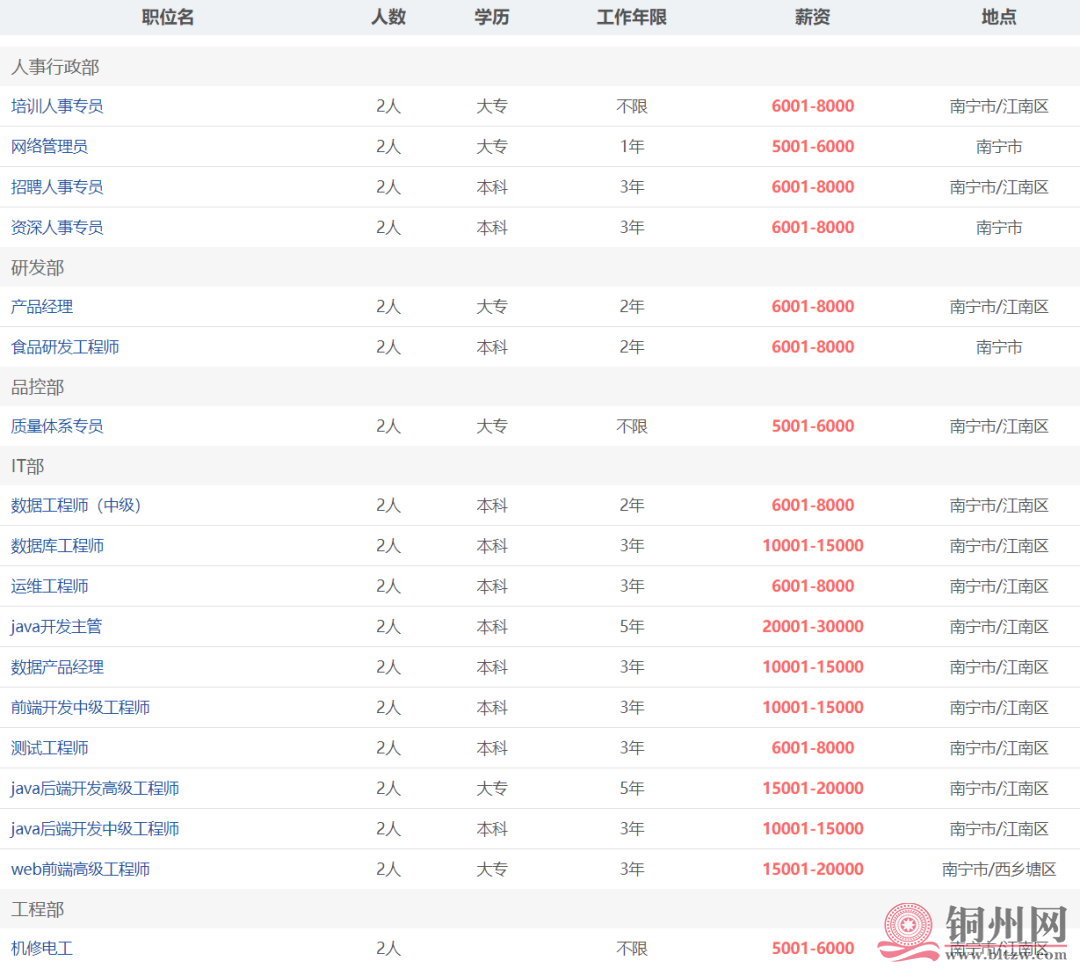Select the 人事行政部 department row
The width and height of the screenshot is (1080, 968).
55,67
